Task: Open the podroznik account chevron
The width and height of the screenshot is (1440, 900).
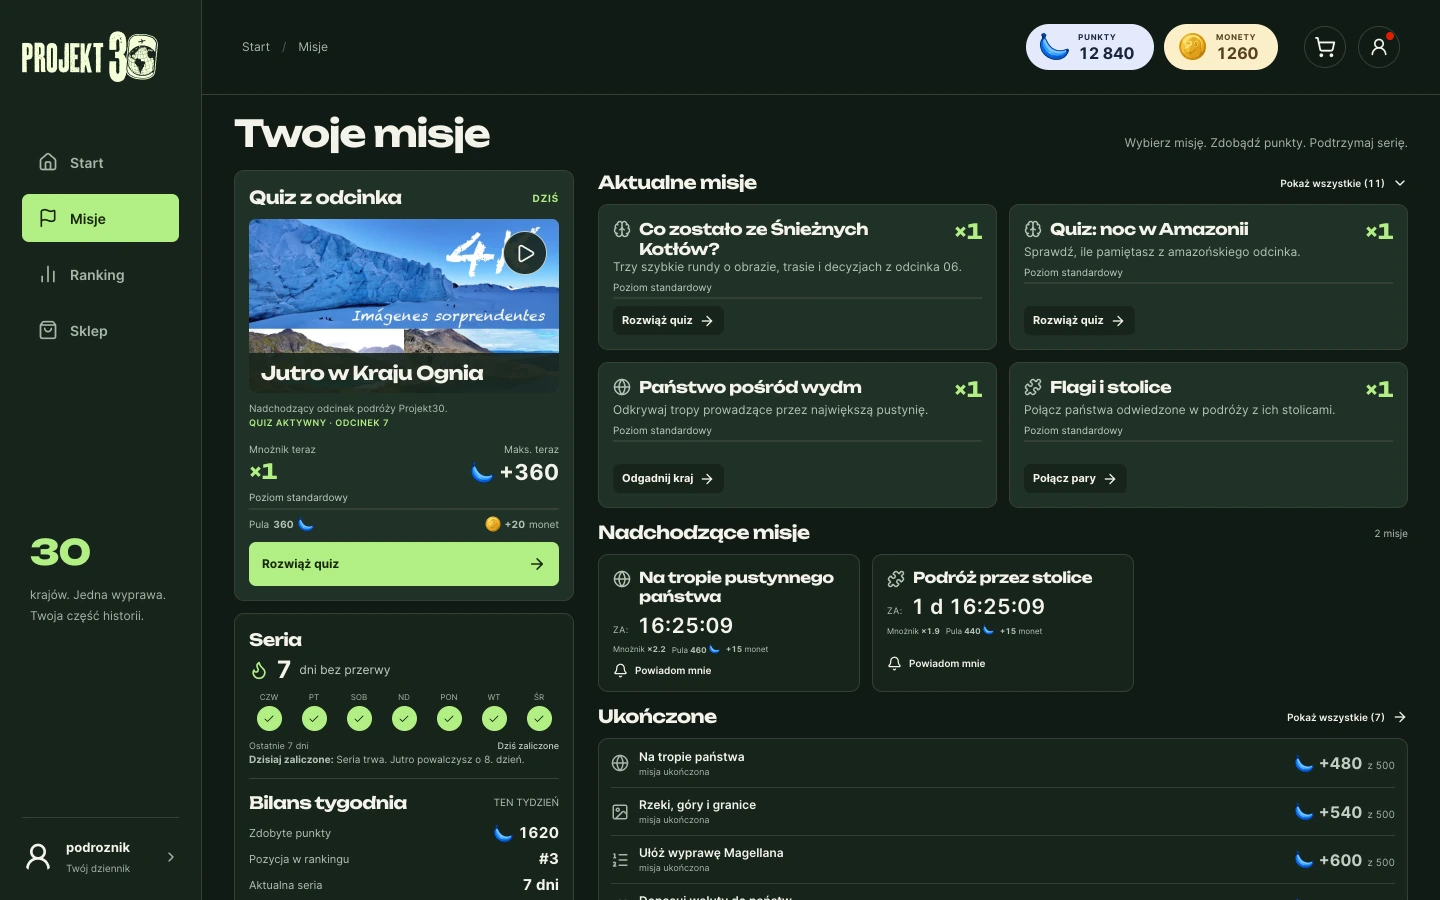Action: click(x=171, y=857)
